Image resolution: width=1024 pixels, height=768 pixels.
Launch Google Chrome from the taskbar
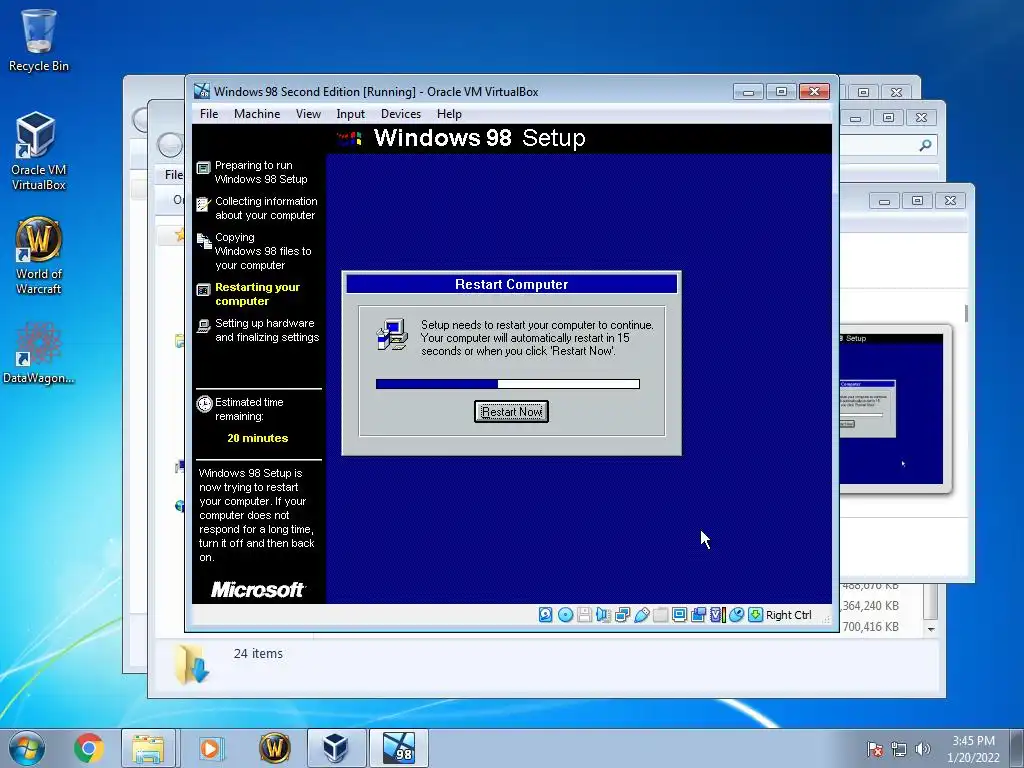click(x=89, y=748)
